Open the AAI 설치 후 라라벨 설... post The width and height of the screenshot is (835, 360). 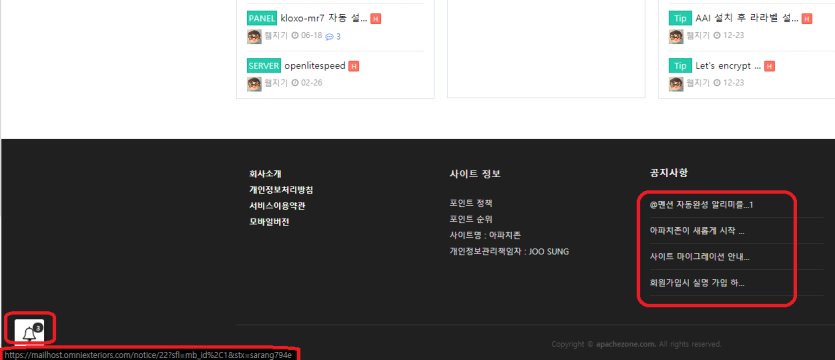(x=747, y=19)
